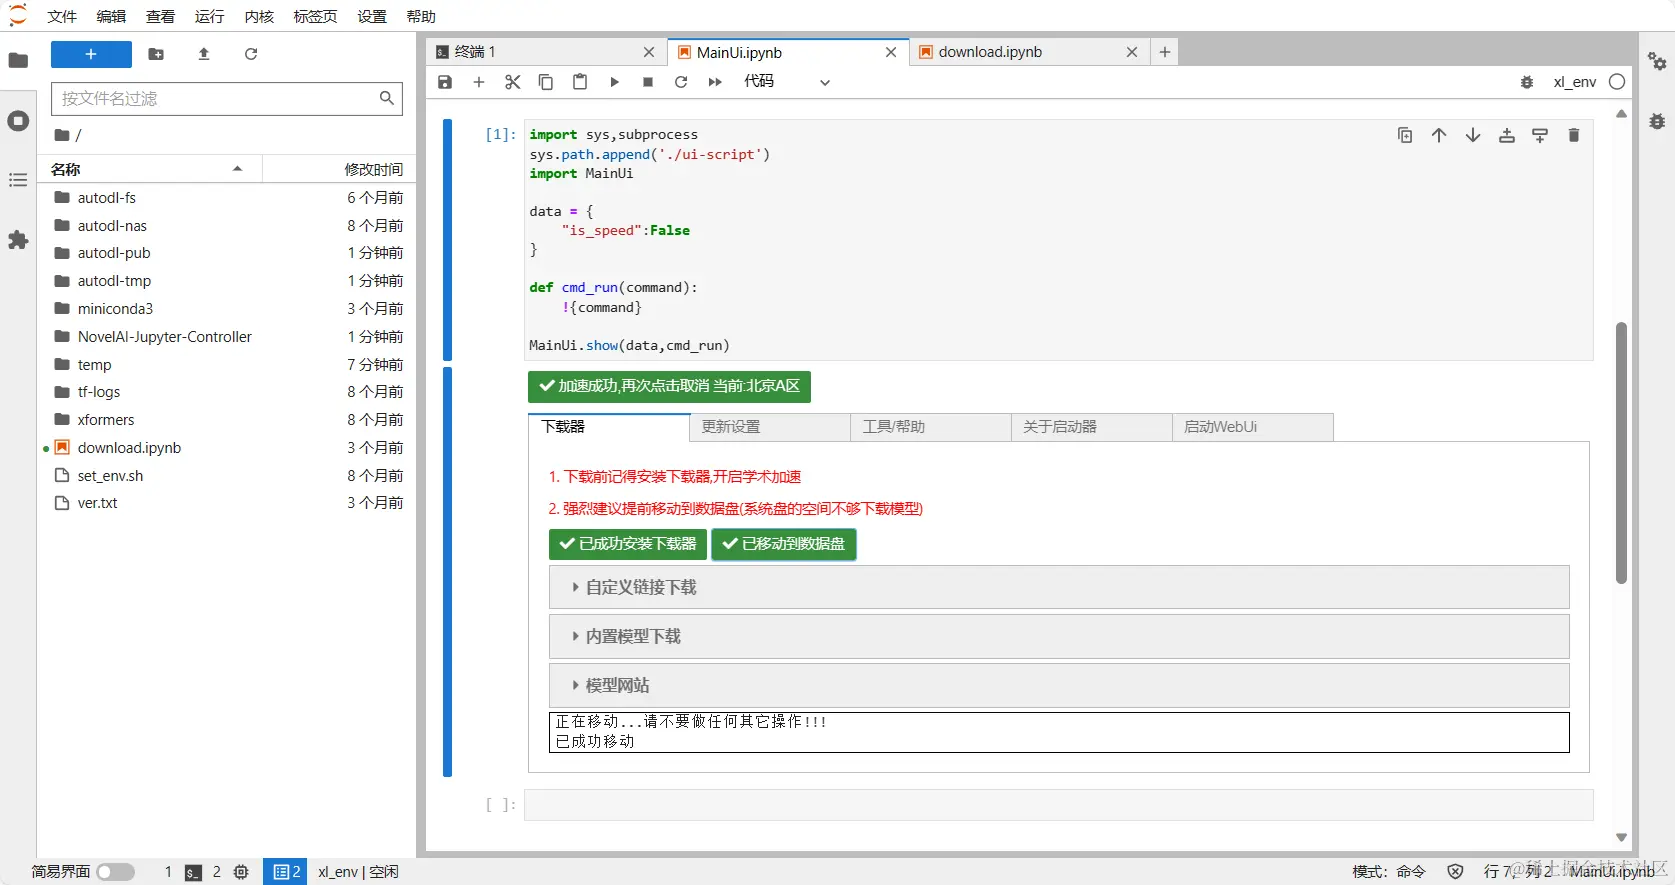Sort files by 修改时间 column
This screenshot has height=885, width=1675.
(340, 169)
